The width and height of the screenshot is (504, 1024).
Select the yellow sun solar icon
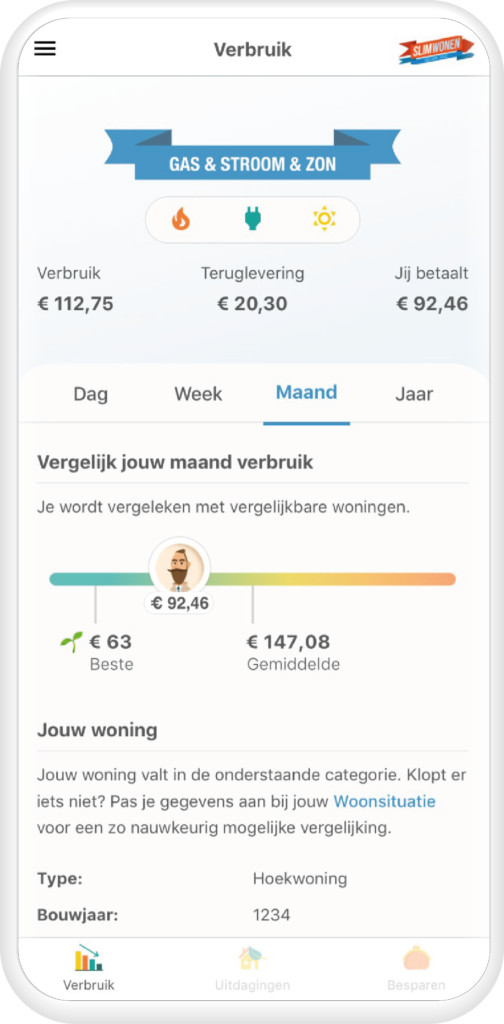point(324,219)
